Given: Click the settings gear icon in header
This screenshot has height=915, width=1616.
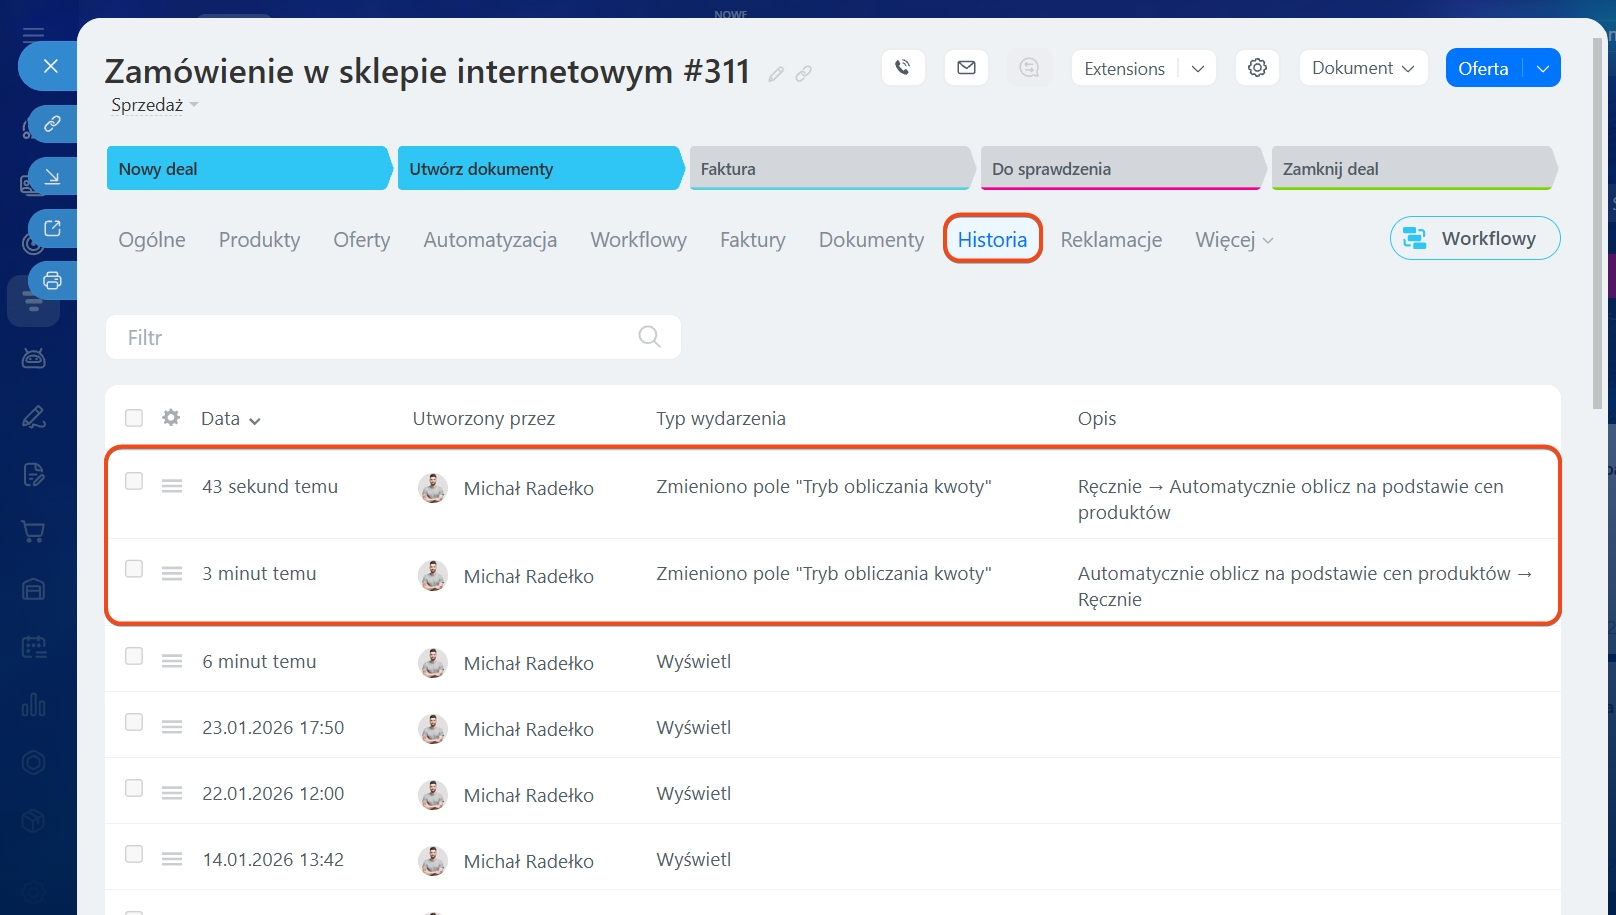Looking at the screenshot, I should 1257,68.
